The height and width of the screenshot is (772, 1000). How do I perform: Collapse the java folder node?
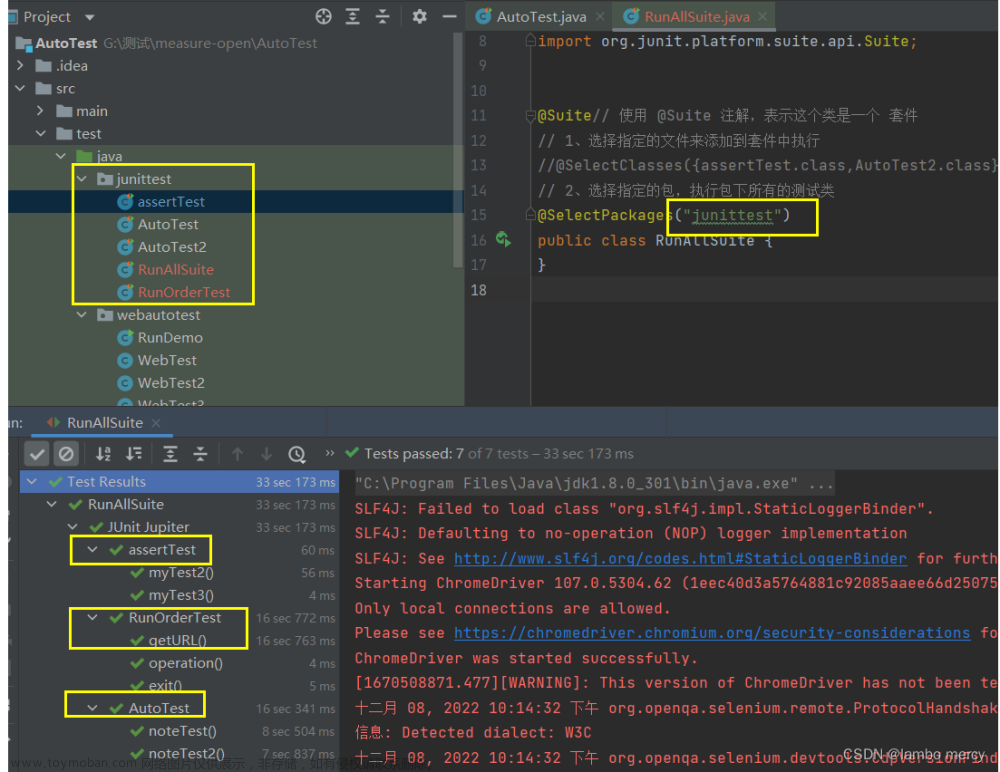coord(61,156)
